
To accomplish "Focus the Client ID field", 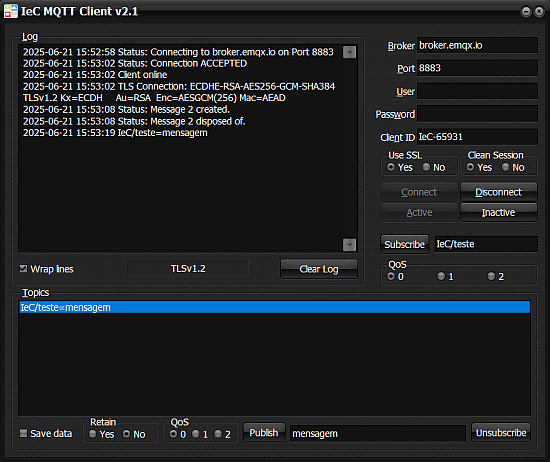I will [477, 137].
